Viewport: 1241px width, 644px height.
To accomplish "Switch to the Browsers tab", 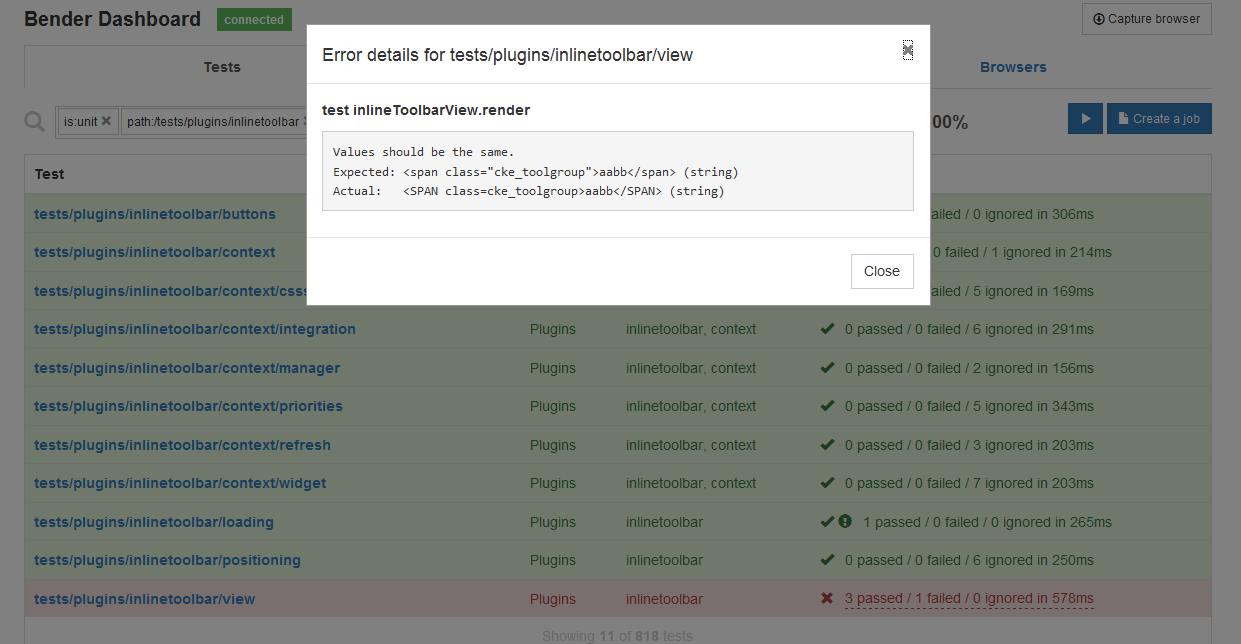I will (x=1013, y=67).
